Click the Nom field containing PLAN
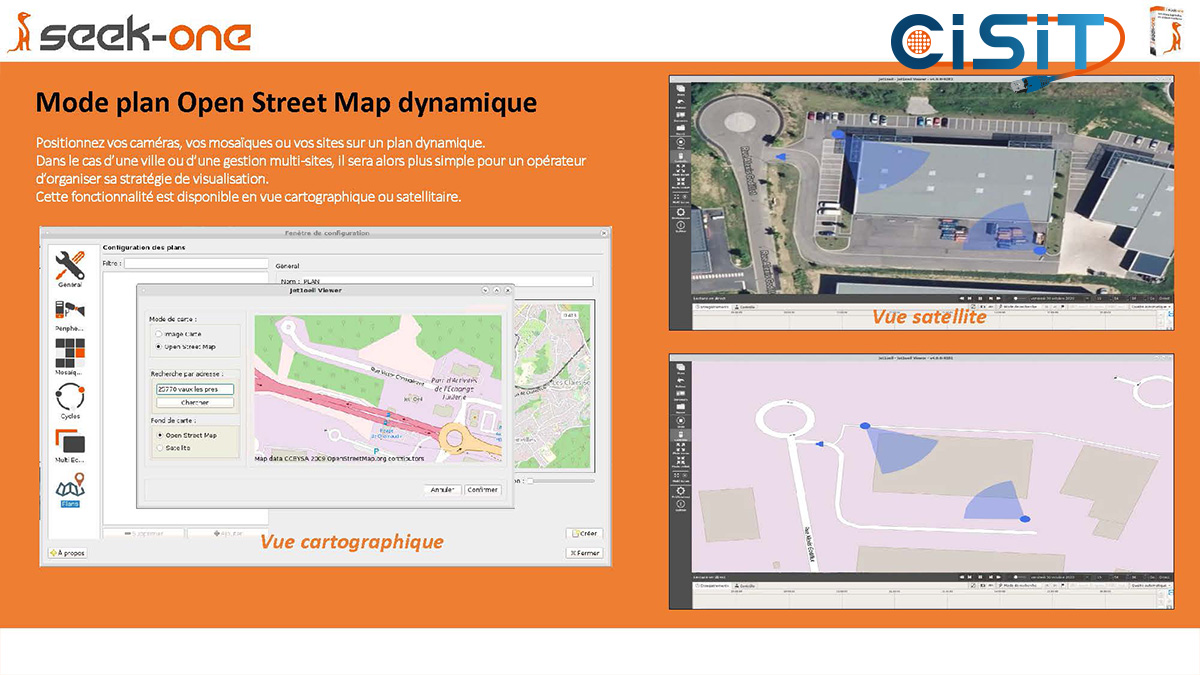The height and width of the screenshot is (675, 1200). [x=448, y=282]
